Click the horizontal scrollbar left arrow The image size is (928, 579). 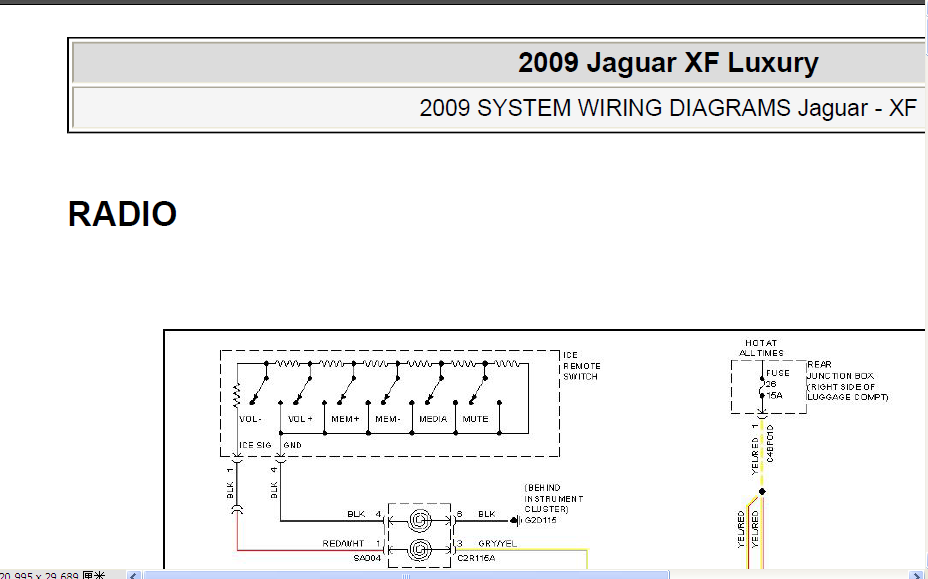[134, 575]
